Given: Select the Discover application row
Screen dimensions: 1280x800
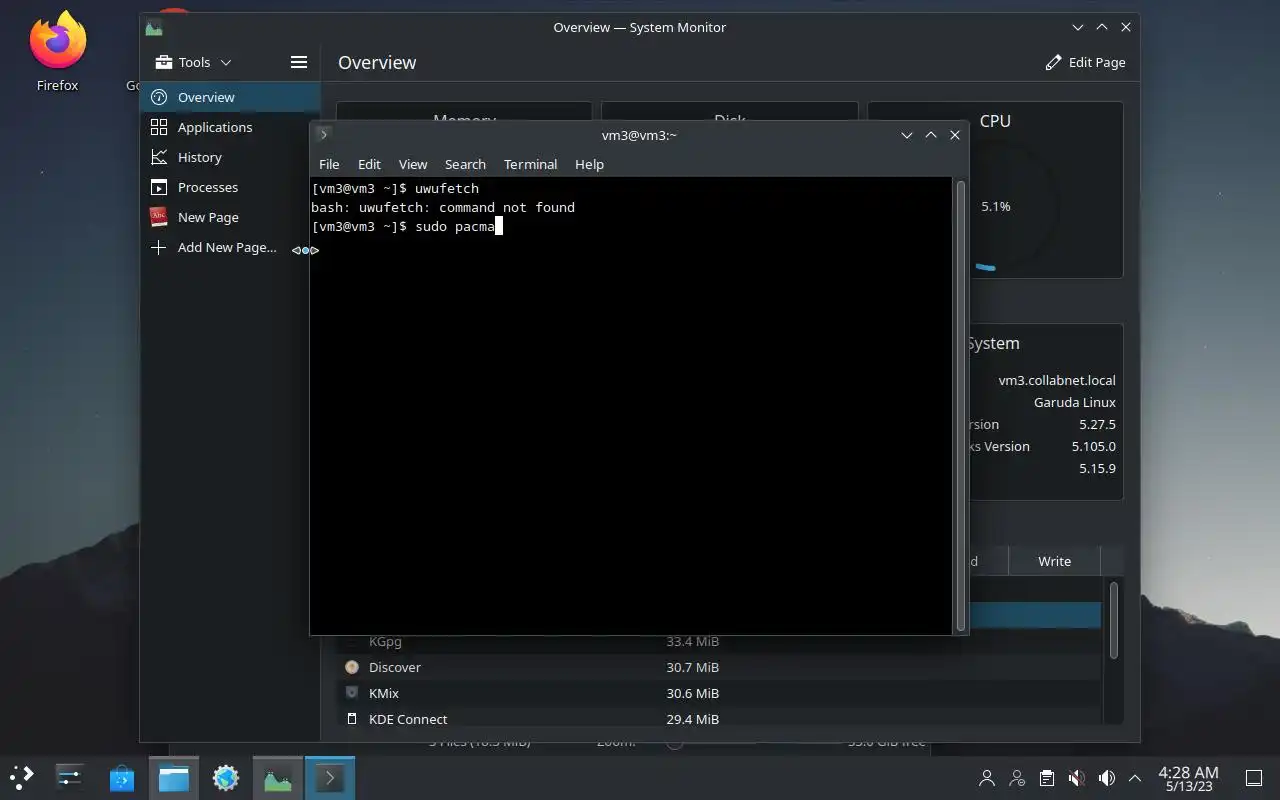Looking at the screenshot, I should [718, 667].
